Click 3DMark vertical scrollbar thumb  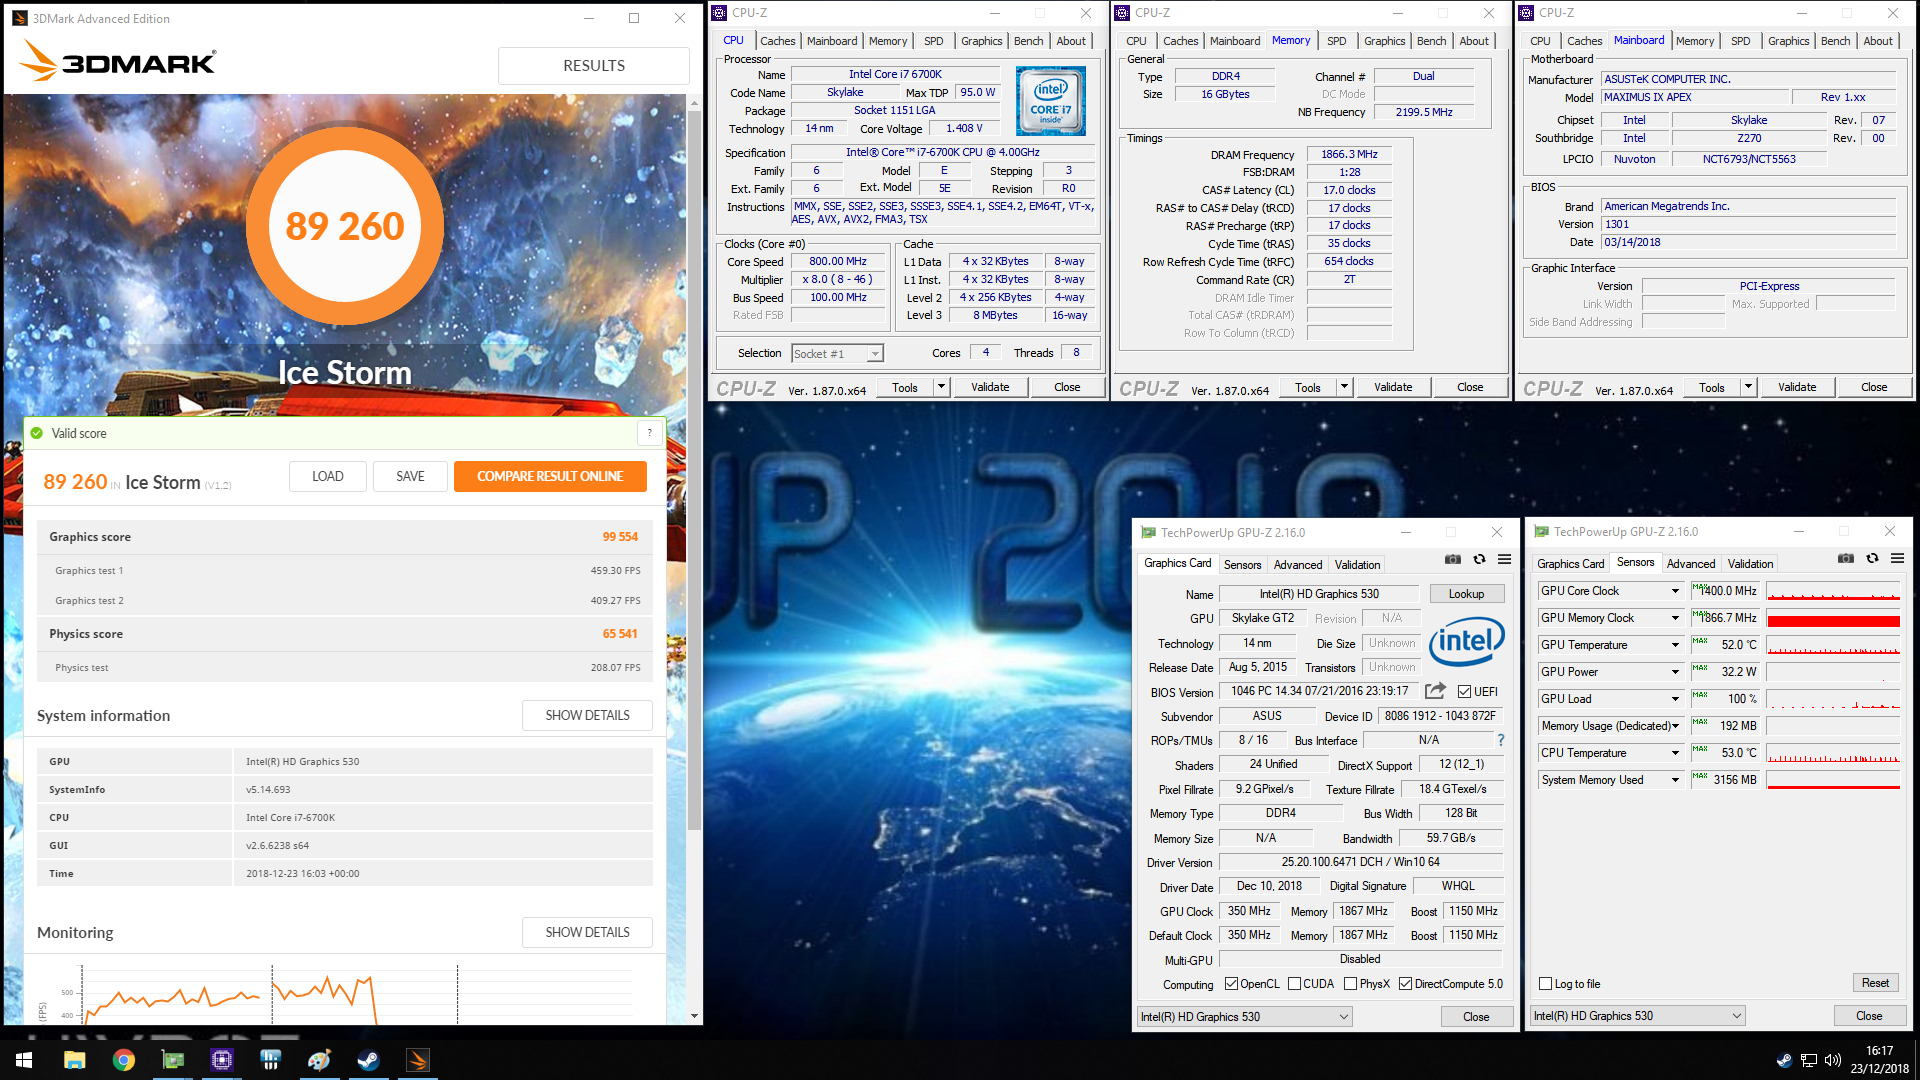(695, 470)
